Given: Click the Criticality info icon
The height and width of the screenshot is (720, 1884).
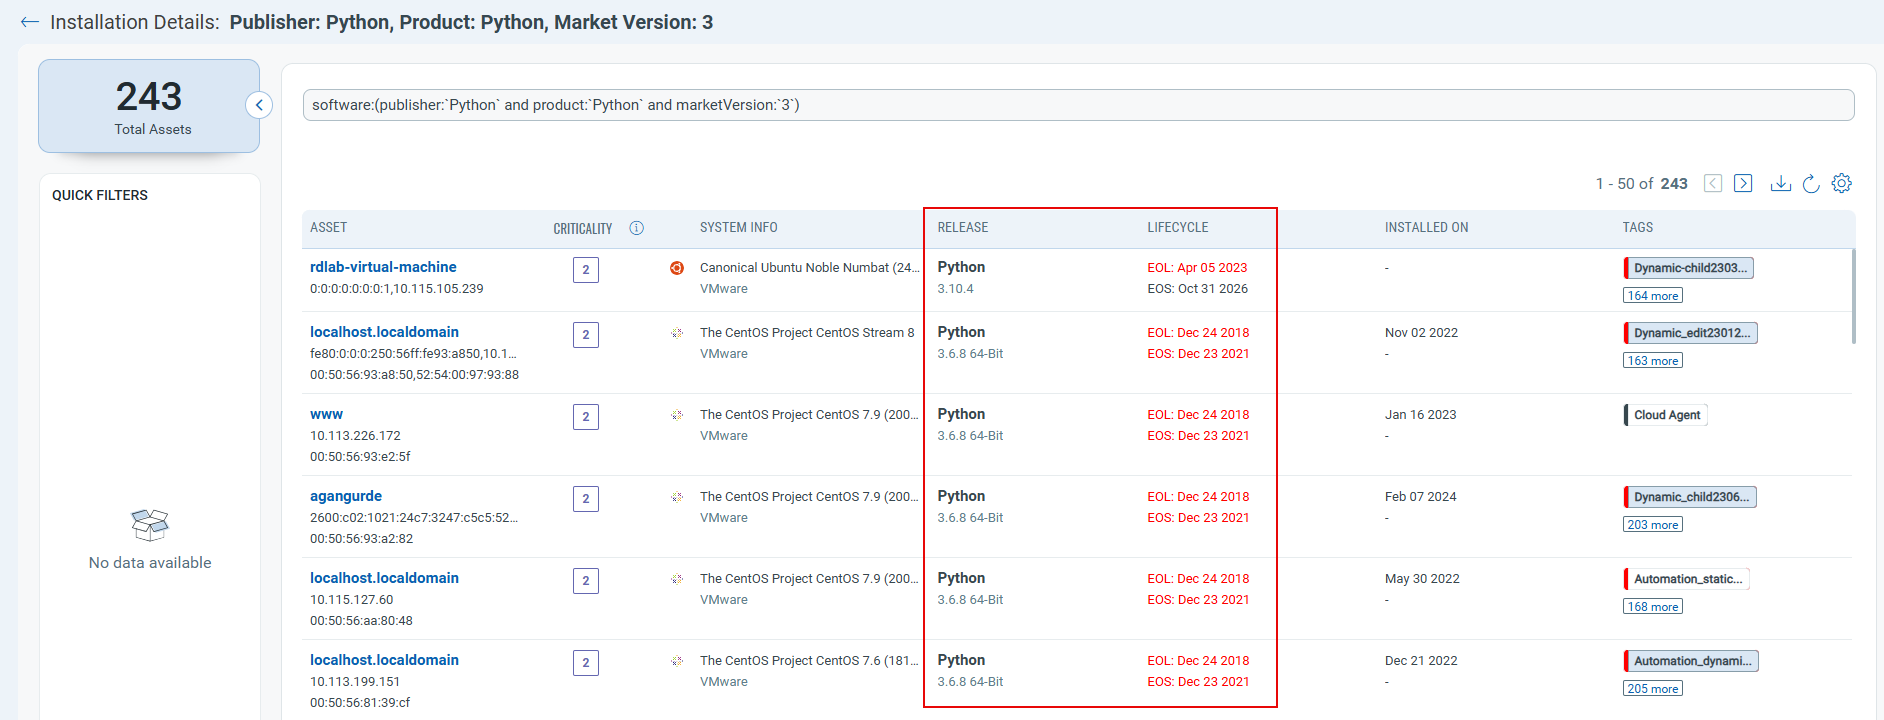Looking at the screenshot, I should pyautogui.click(x=636, y=228).
